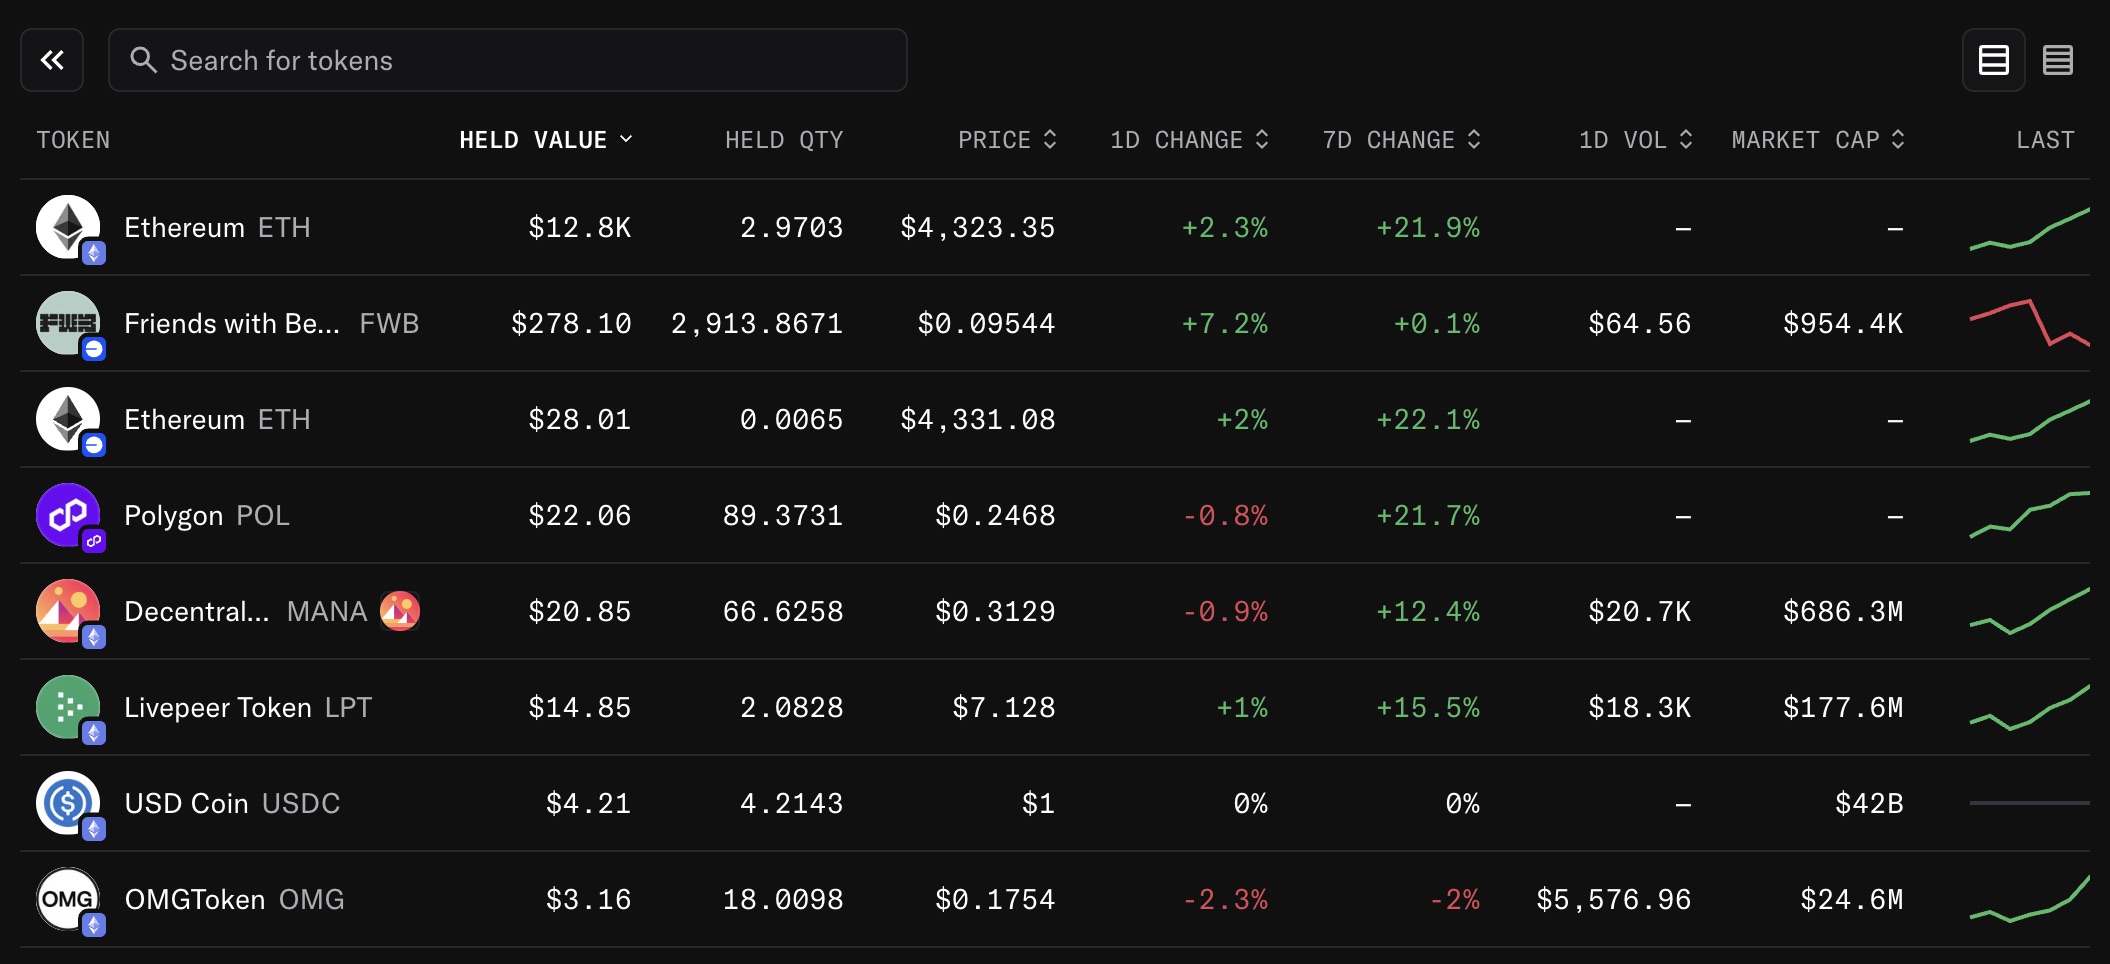
Task: Open Polygon POL token icon
Action: [x=68, y=515]
